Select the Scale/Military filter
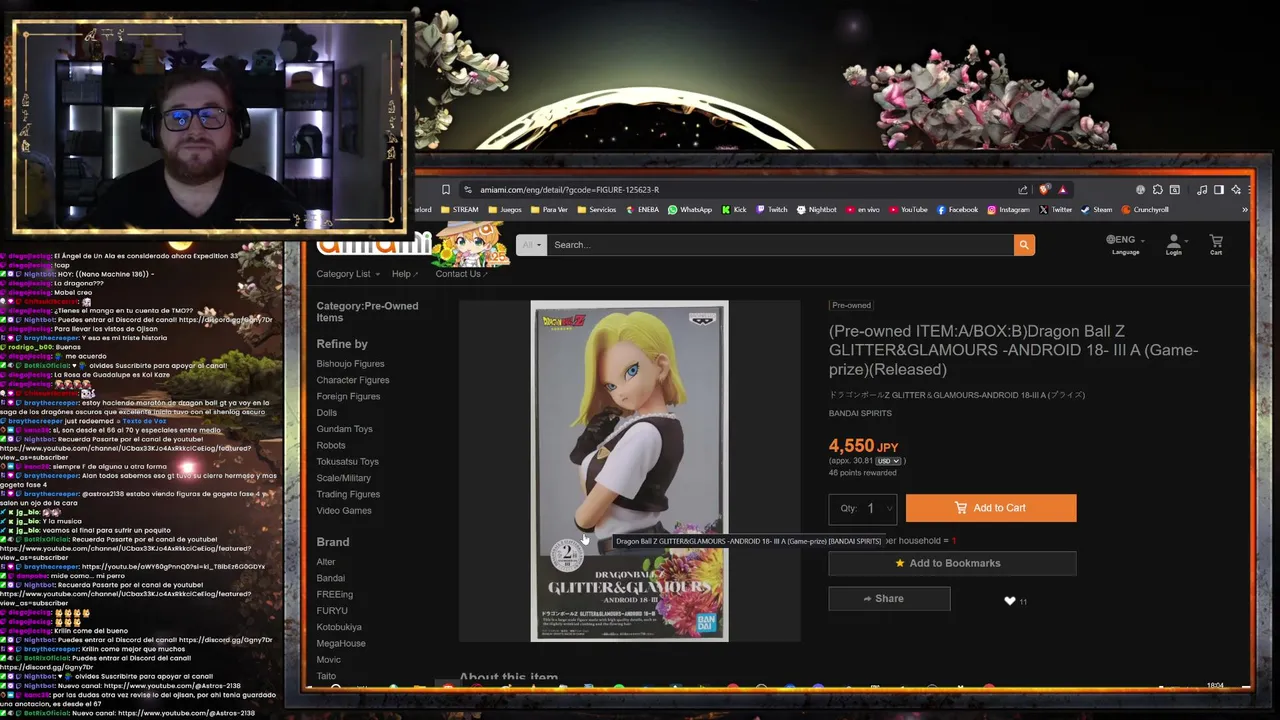The height and width of the screenshot is (720, 1280). 343,478
